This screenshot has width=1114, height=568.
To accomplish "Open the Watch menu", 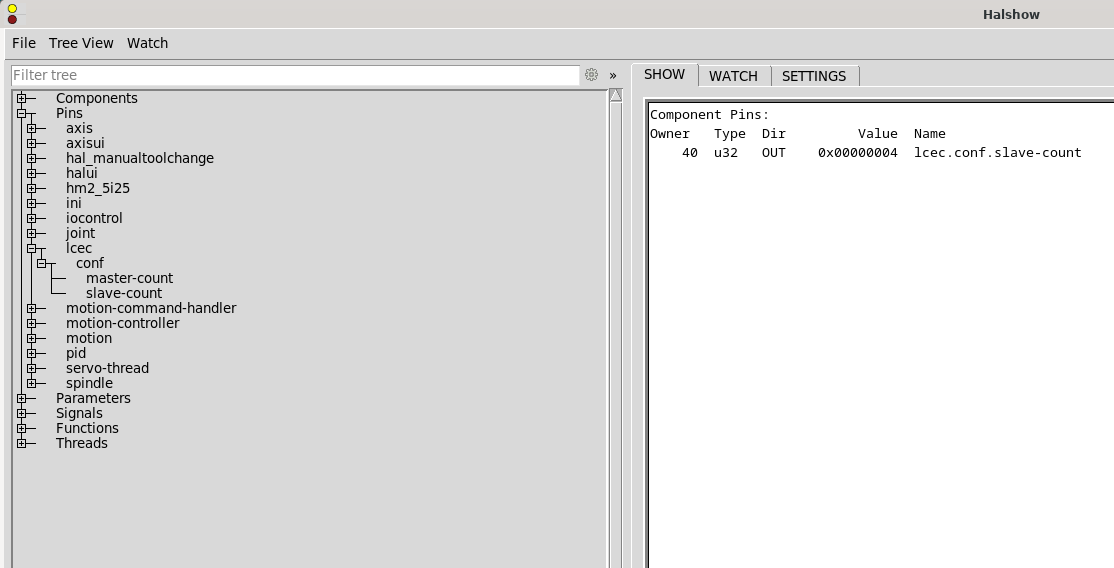I will tap(148, 43).
